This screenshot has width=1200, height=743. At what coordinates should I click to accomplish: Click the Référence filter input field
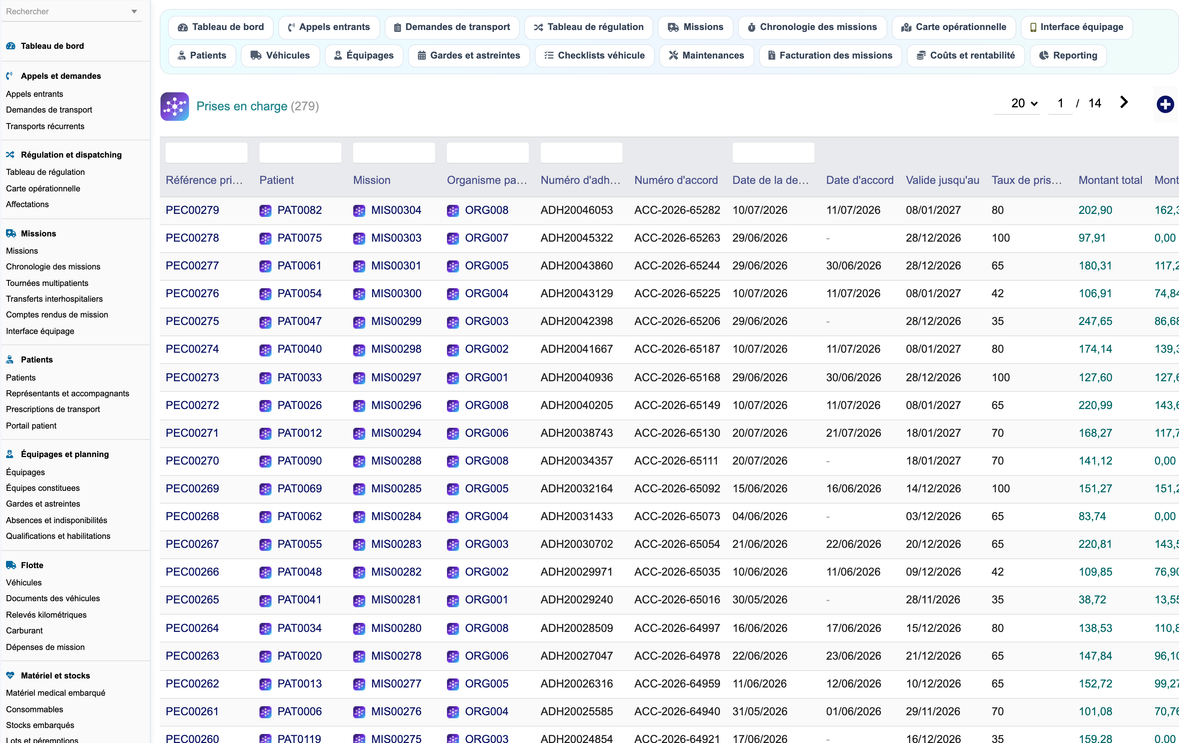point(206,153)
